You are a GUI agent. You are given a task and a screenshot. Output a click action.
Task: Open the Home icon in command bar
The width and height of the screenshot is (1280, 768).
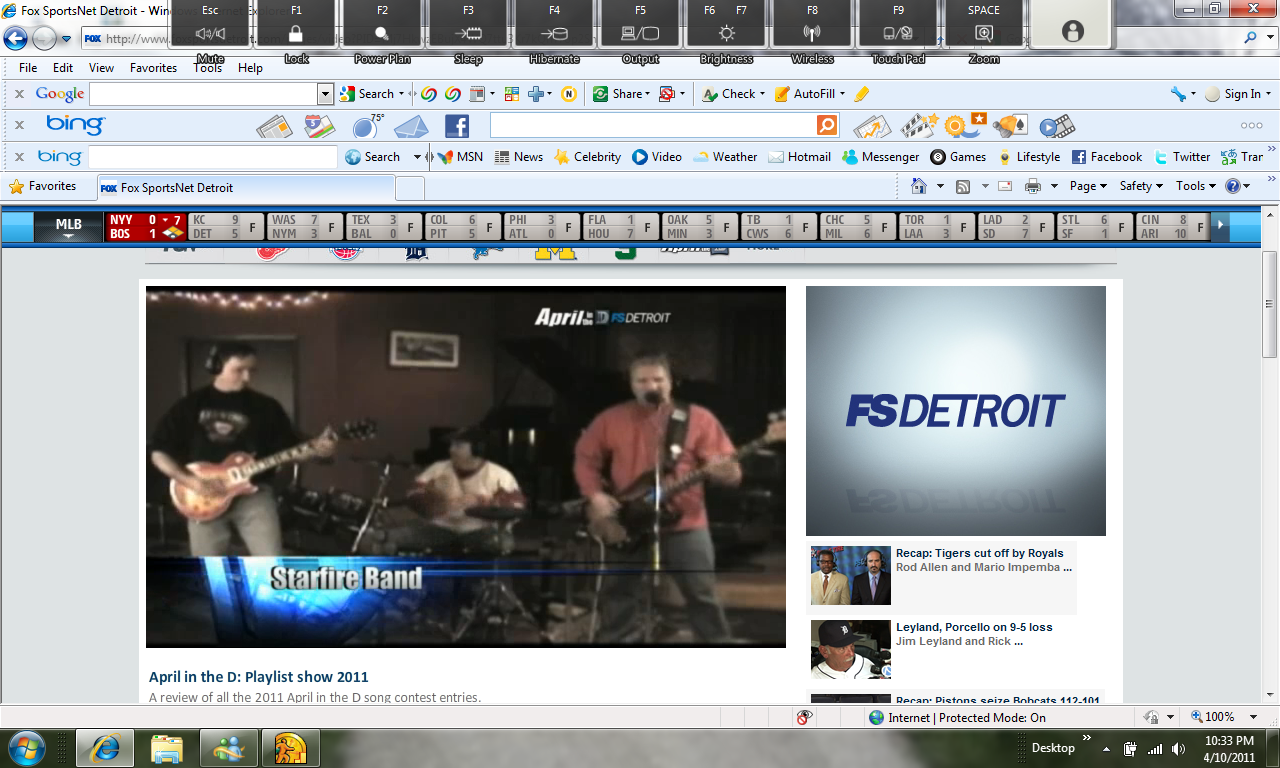point(919,186)
